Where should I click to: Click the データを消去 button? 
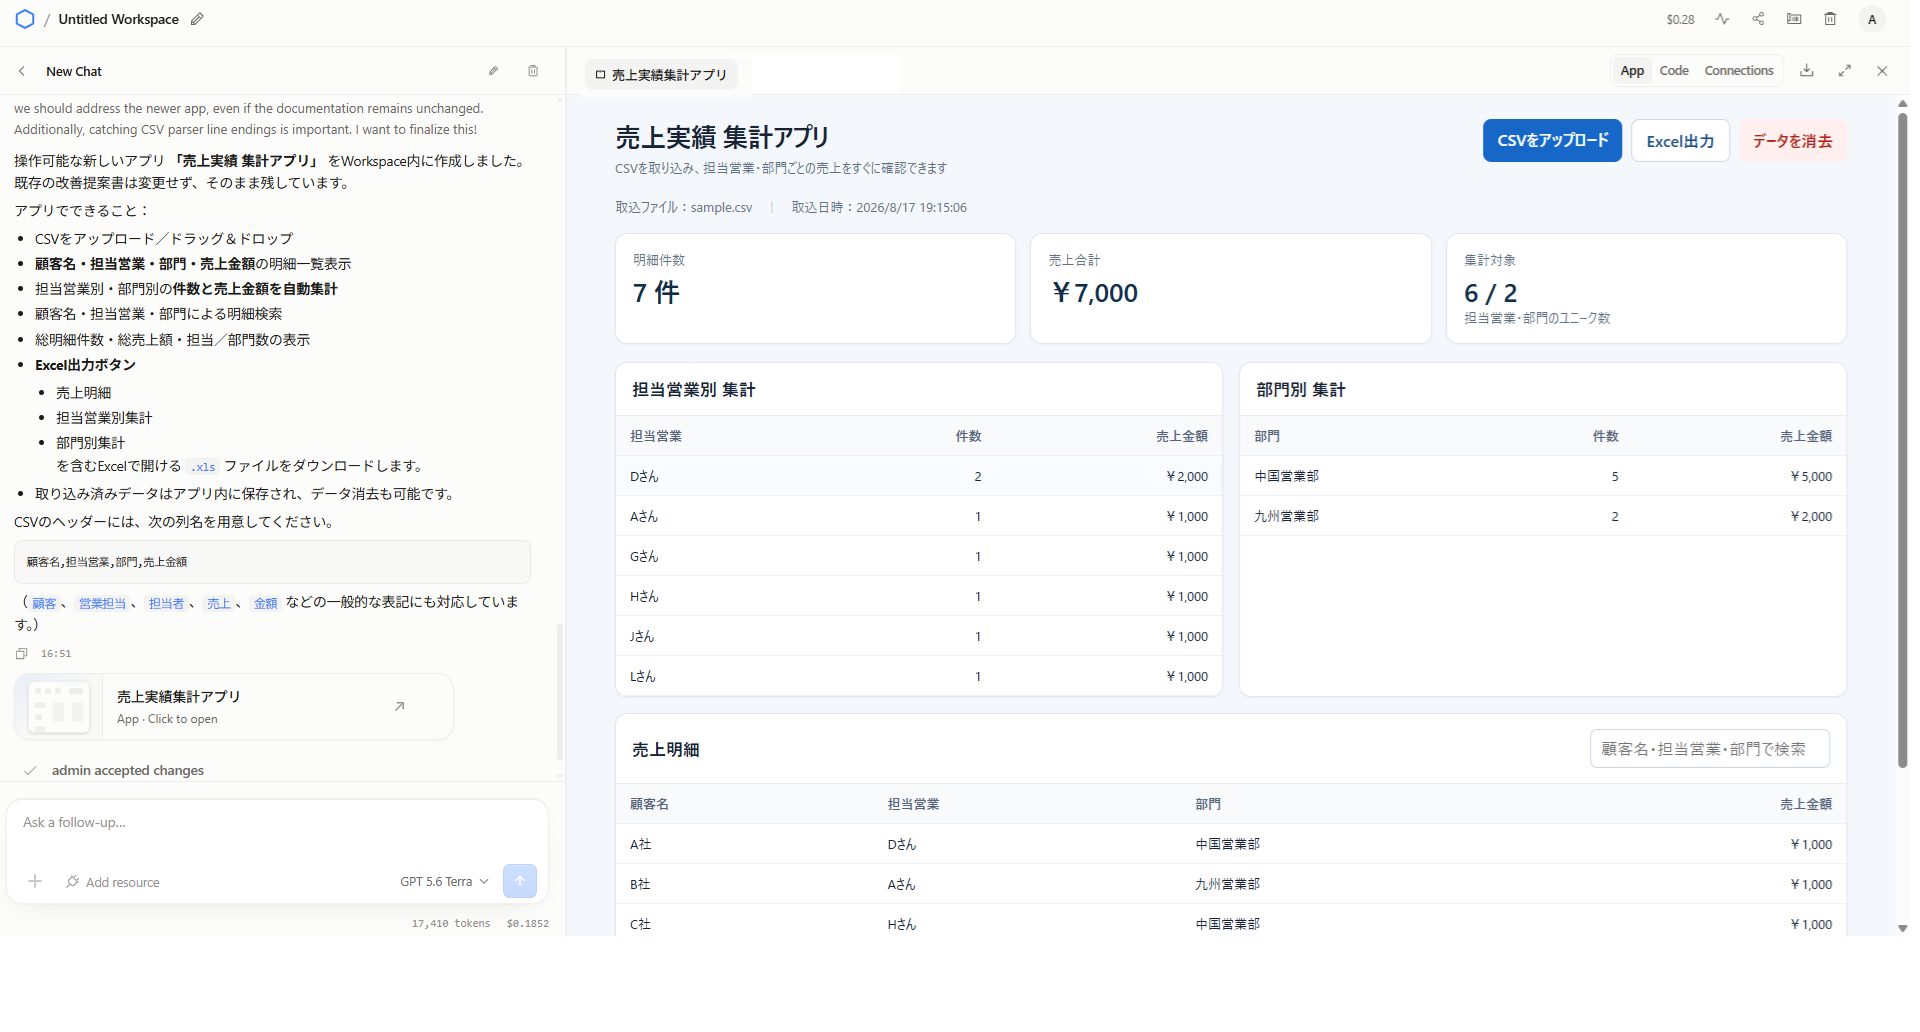[1792, 141]
